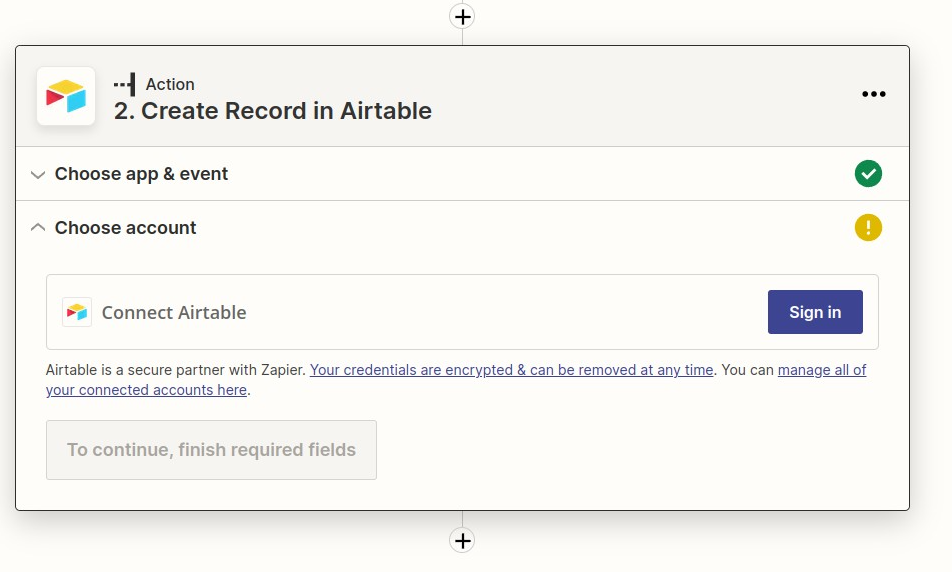Click the plus button above the Airtable step
952x572 pixels.
462,16
